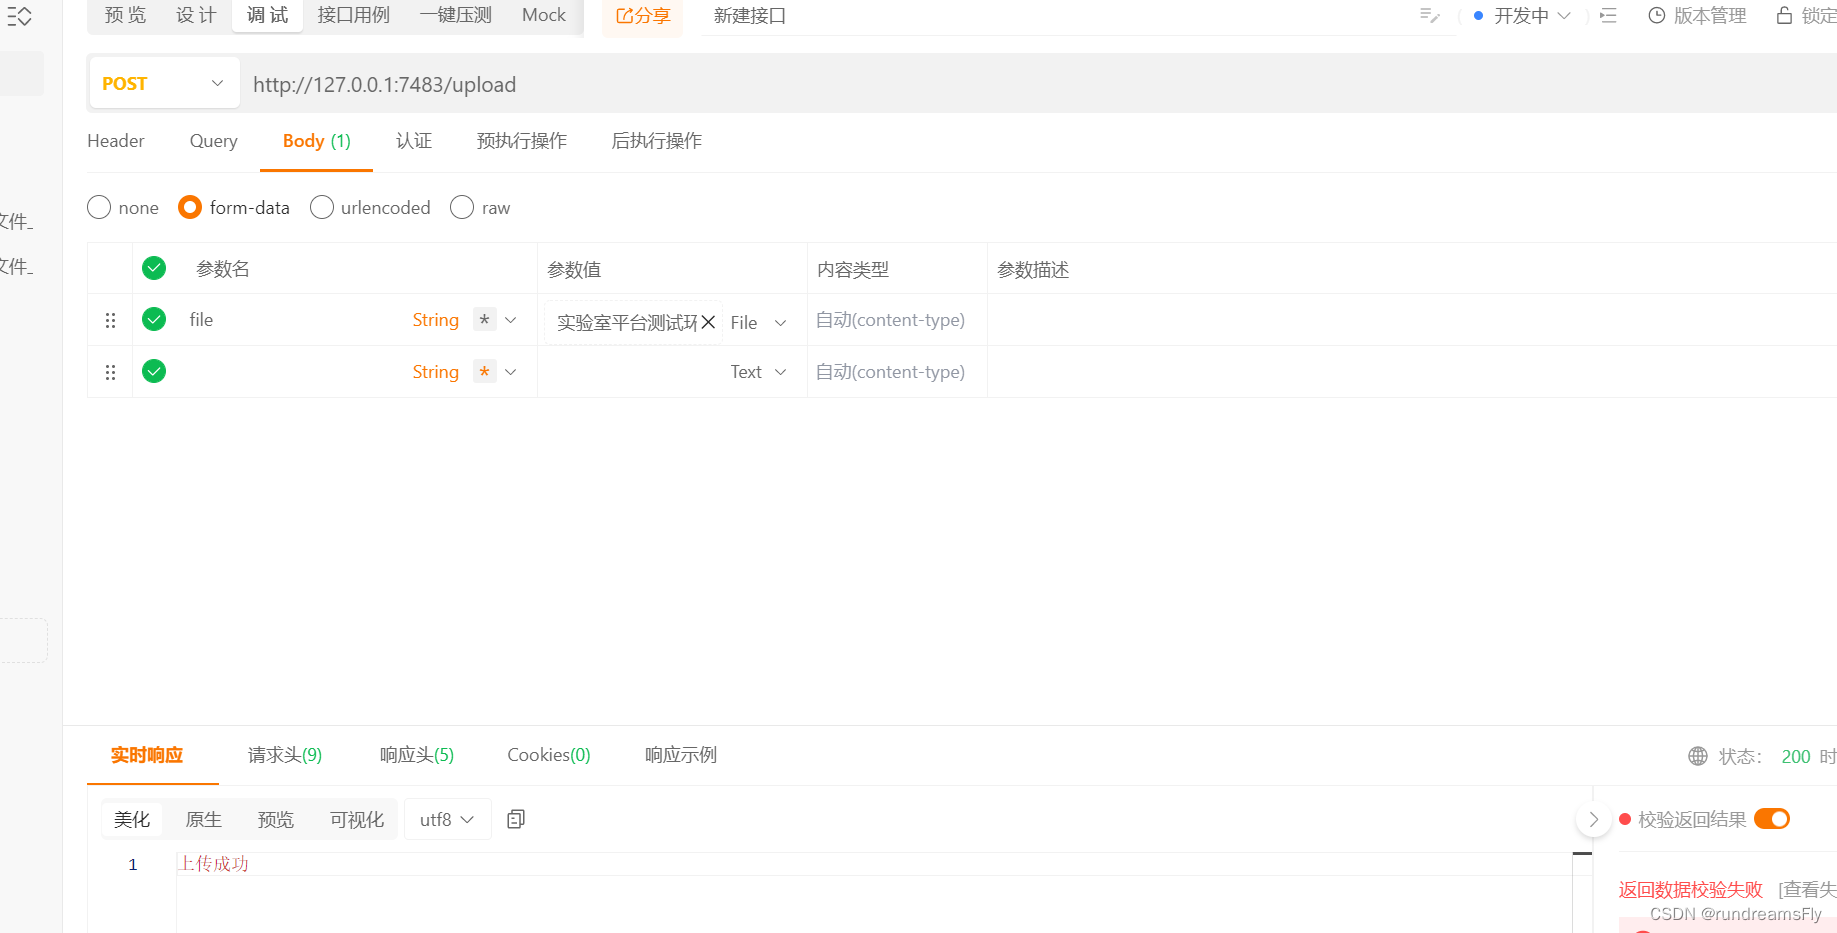Screen dimensions: 1837x933
Task: Click the lock icon in the top right
Action: (x=1784, y=15)
